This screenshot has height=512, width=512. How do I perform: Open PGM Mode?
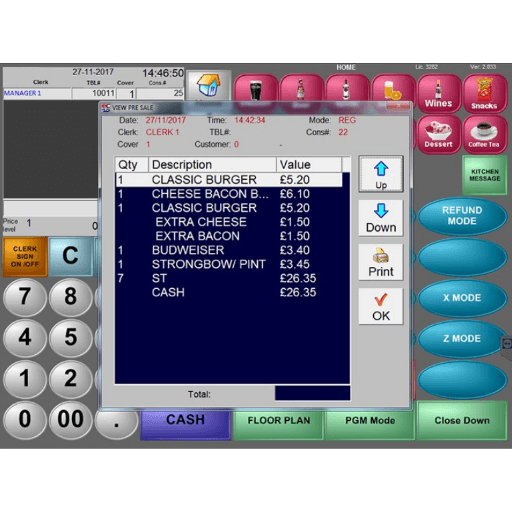370,425
